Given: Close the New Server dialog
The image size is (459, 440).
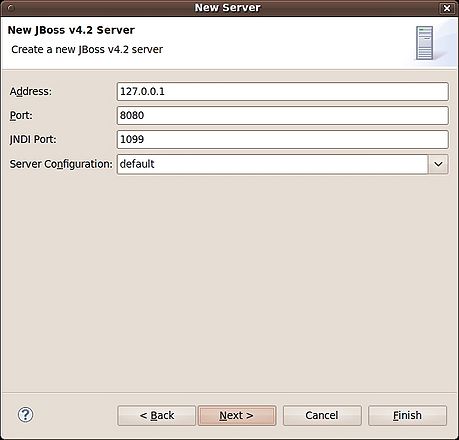Looking at the screenshot, I should point(447,8).
